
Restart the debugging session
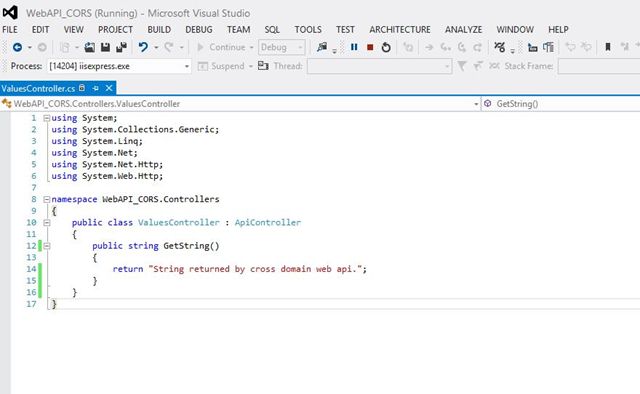point(386,47)
